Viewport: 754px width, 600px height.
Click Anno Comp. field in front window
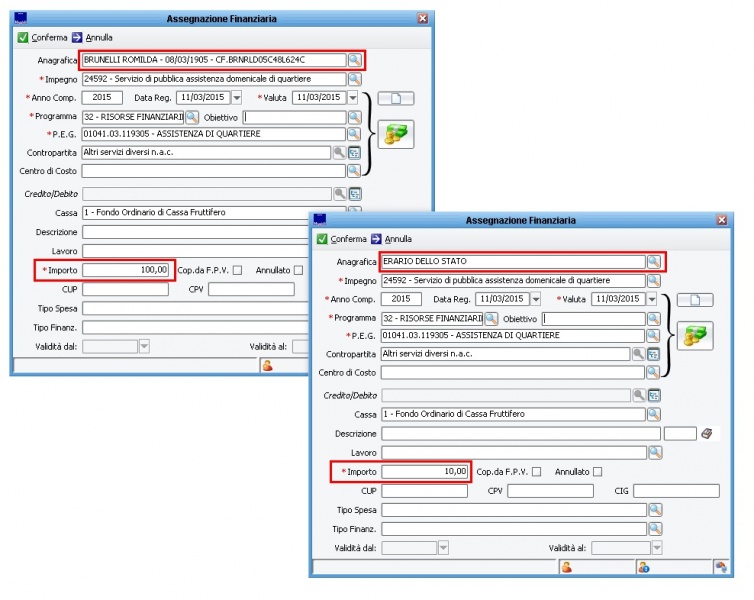401,299
